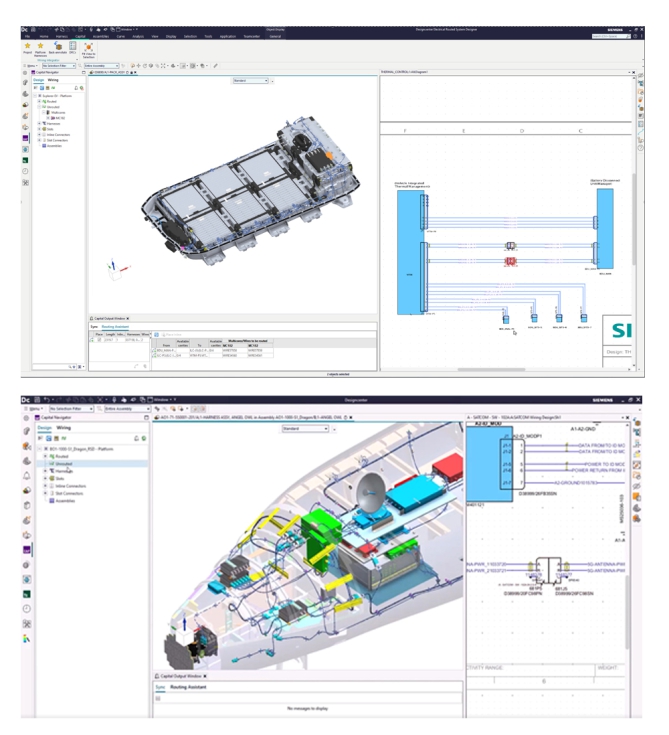Open No Selection Filter dropdown in top window
This screenshot has height=735, width=669.
[59, 66]
